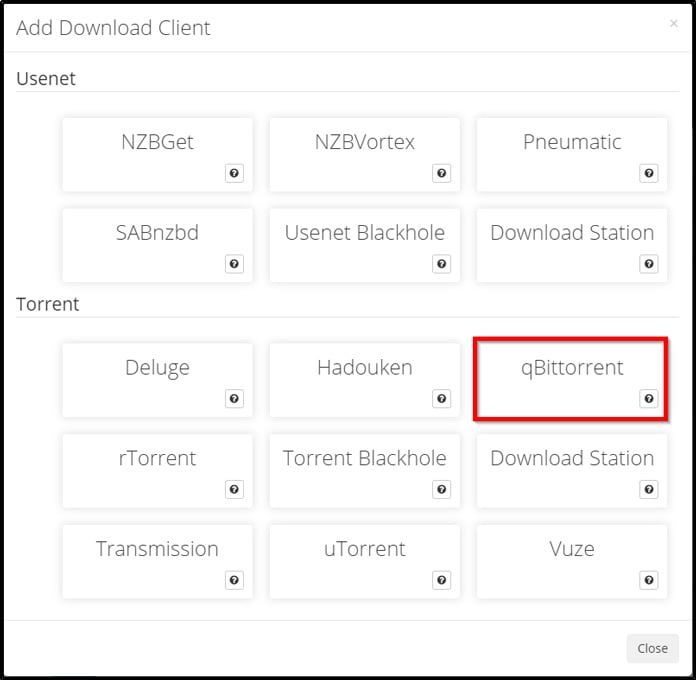Viewport: 696px width, 680px height.
Task: Select Download Station under Usenet section
Action: click(572, 245)
